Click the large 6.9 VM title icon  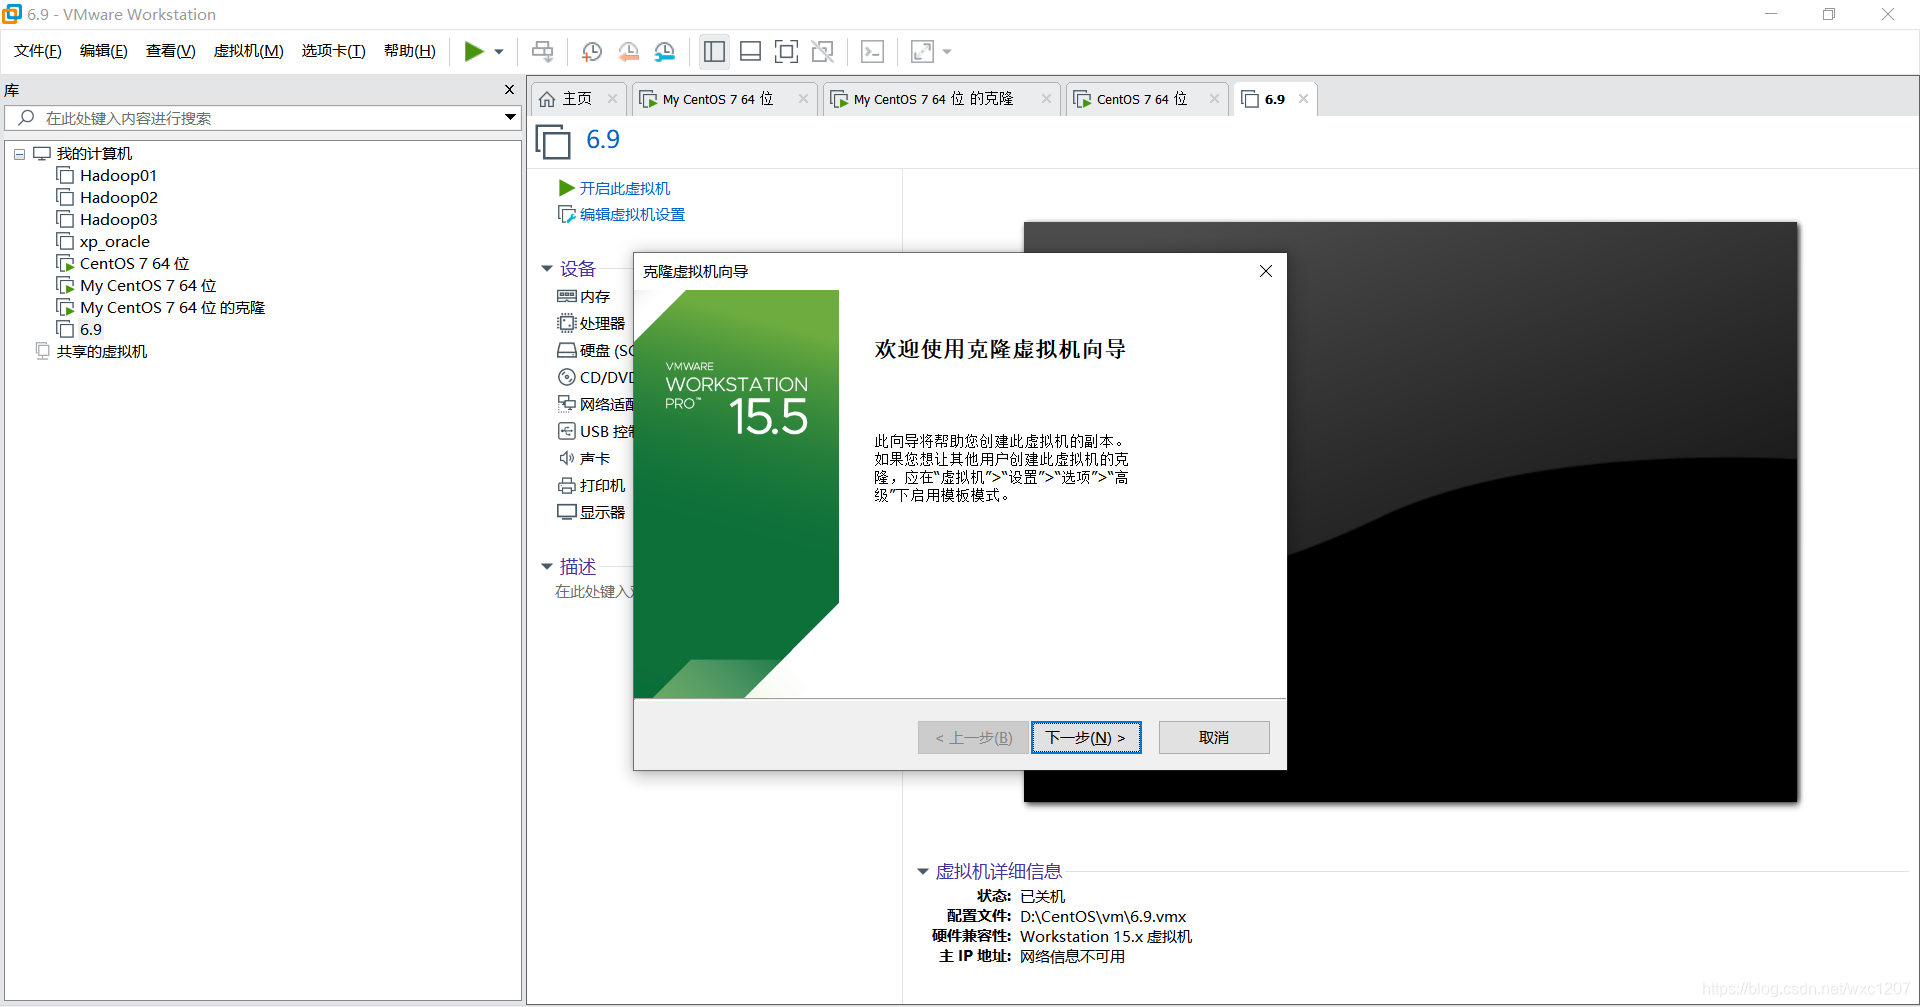pyautogui.click(x=553, y=141)
